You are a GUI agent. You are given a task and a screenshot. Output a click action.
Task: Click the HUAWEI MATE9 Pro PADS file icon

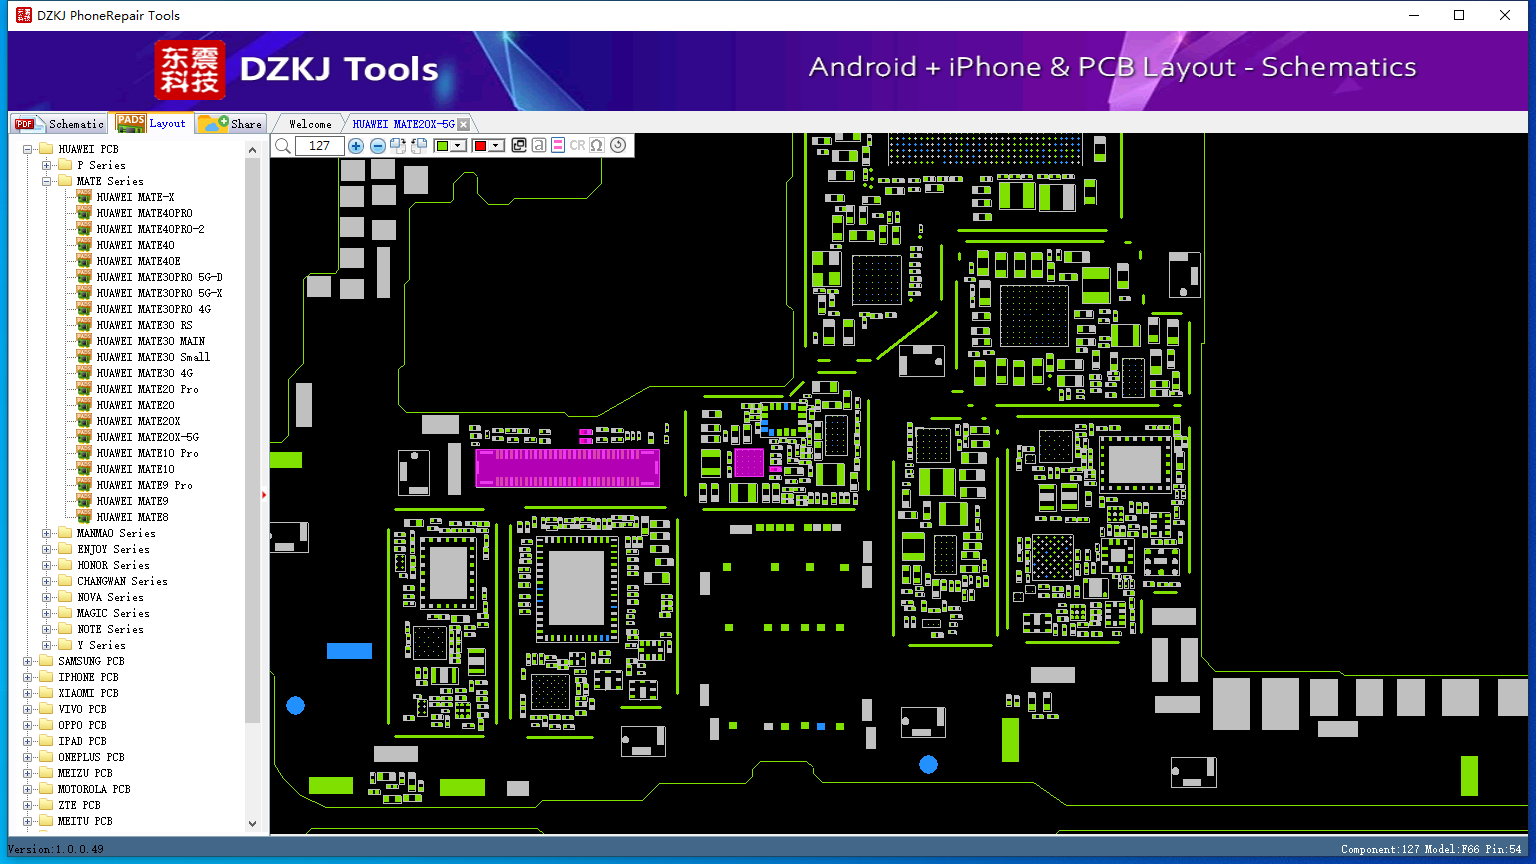pos(84,485)
